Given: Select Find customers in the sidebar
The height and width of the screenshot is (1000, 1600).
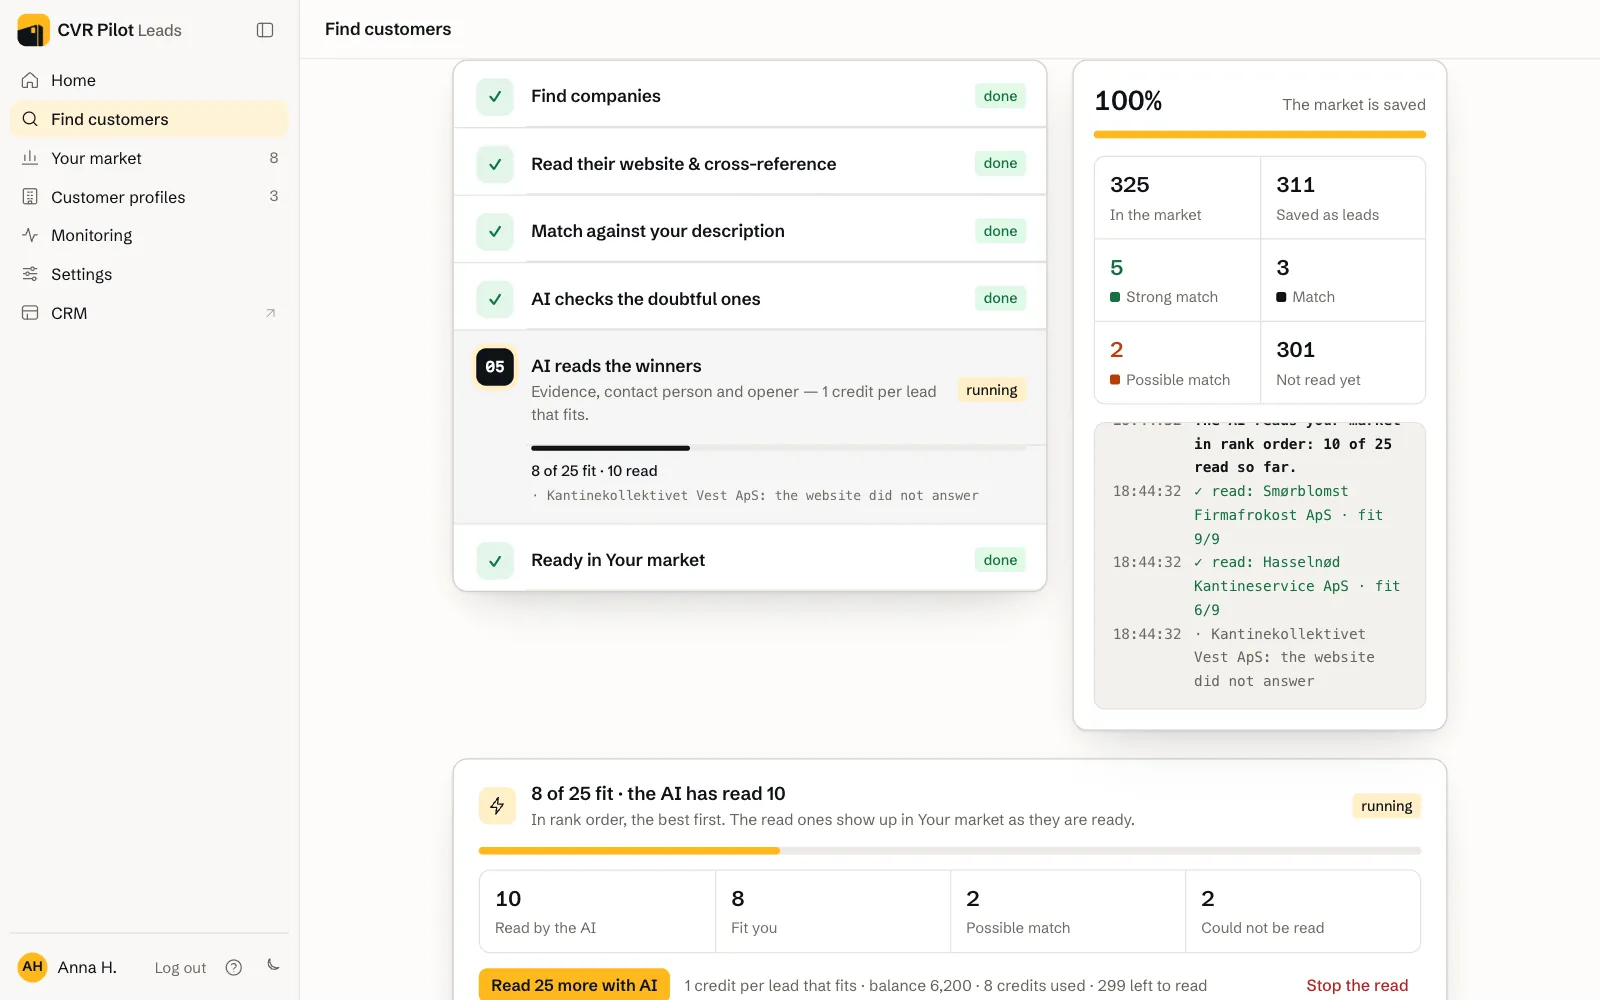Looking at the screenshot, I should coord(149,119).
